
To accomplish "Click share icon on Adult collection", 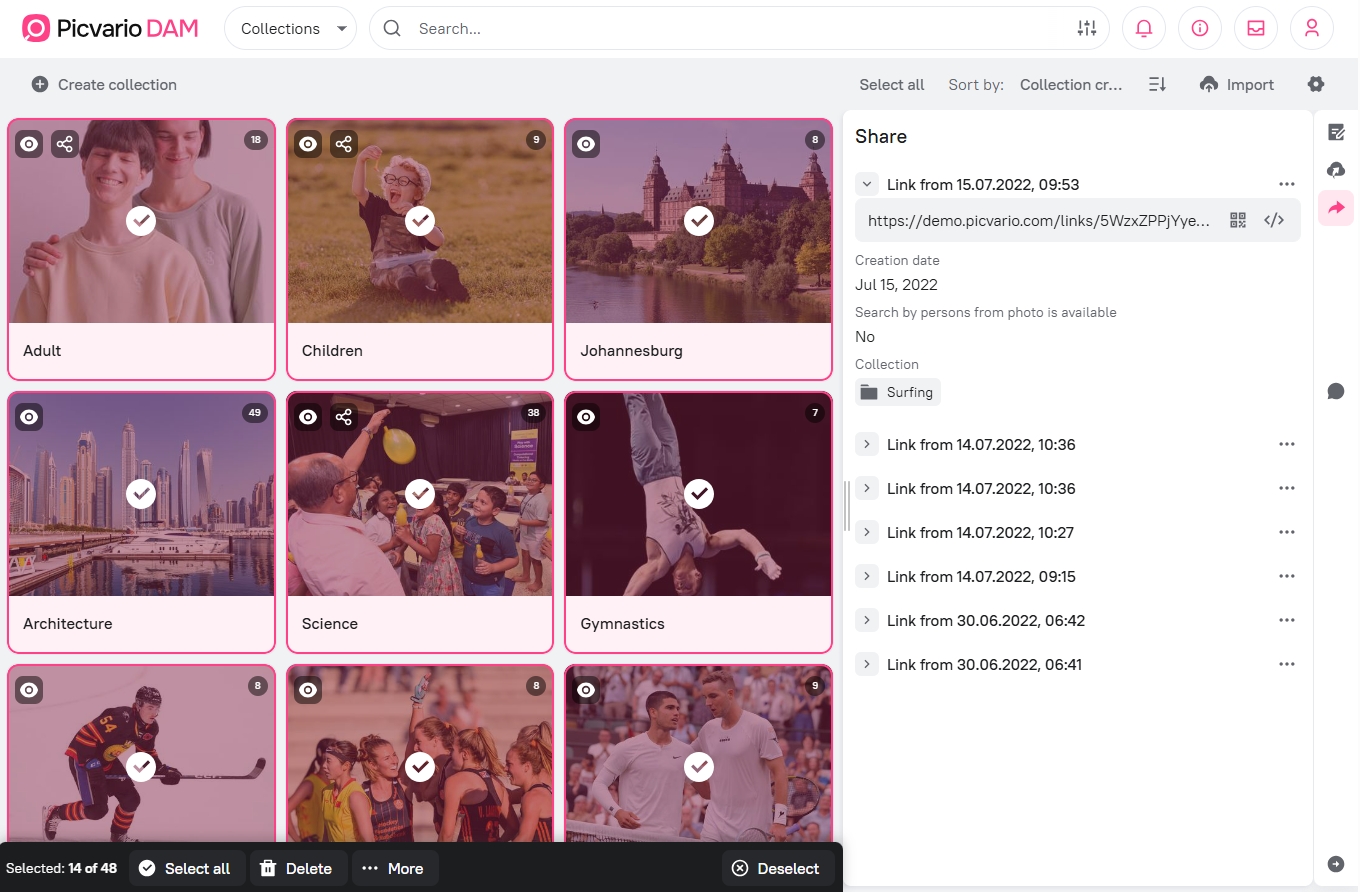I will (x=65, y=144).
